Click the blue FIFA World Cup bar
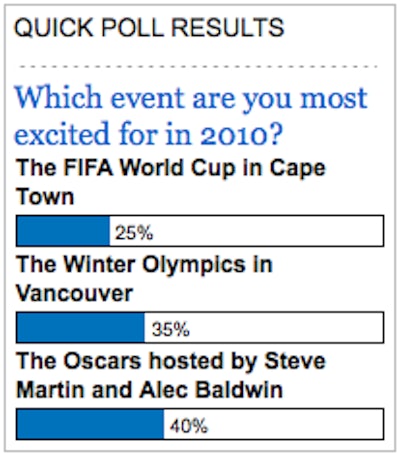The height and width of the screenshot is (456, 400). (63, 231)
